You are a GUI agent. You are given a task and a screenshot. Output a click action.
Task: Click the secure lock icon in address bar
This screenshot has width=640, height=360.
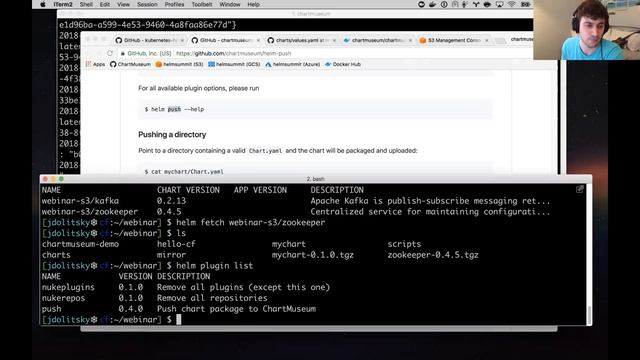coord(122,53)
